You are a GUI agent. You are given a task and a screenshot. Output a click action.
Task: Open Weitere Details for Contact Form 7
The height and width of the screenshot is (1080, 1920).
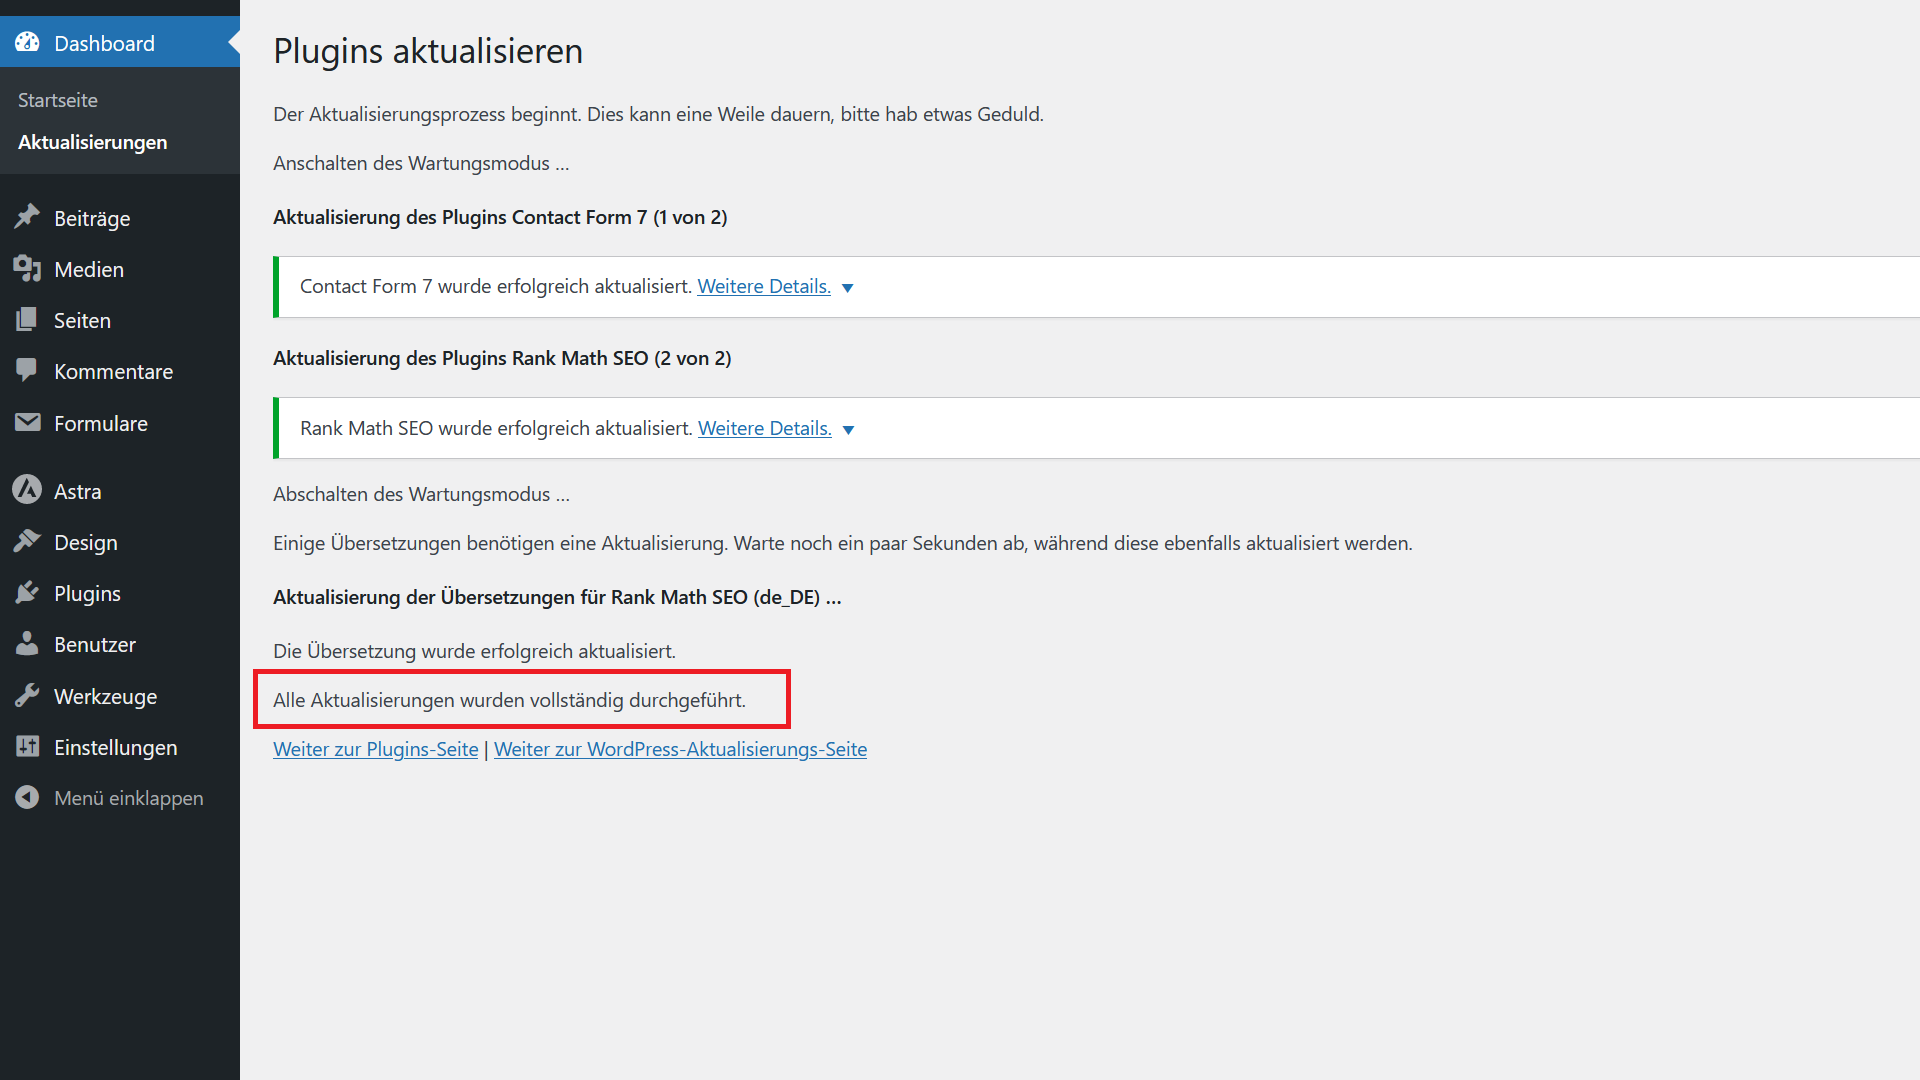[763, 286]
